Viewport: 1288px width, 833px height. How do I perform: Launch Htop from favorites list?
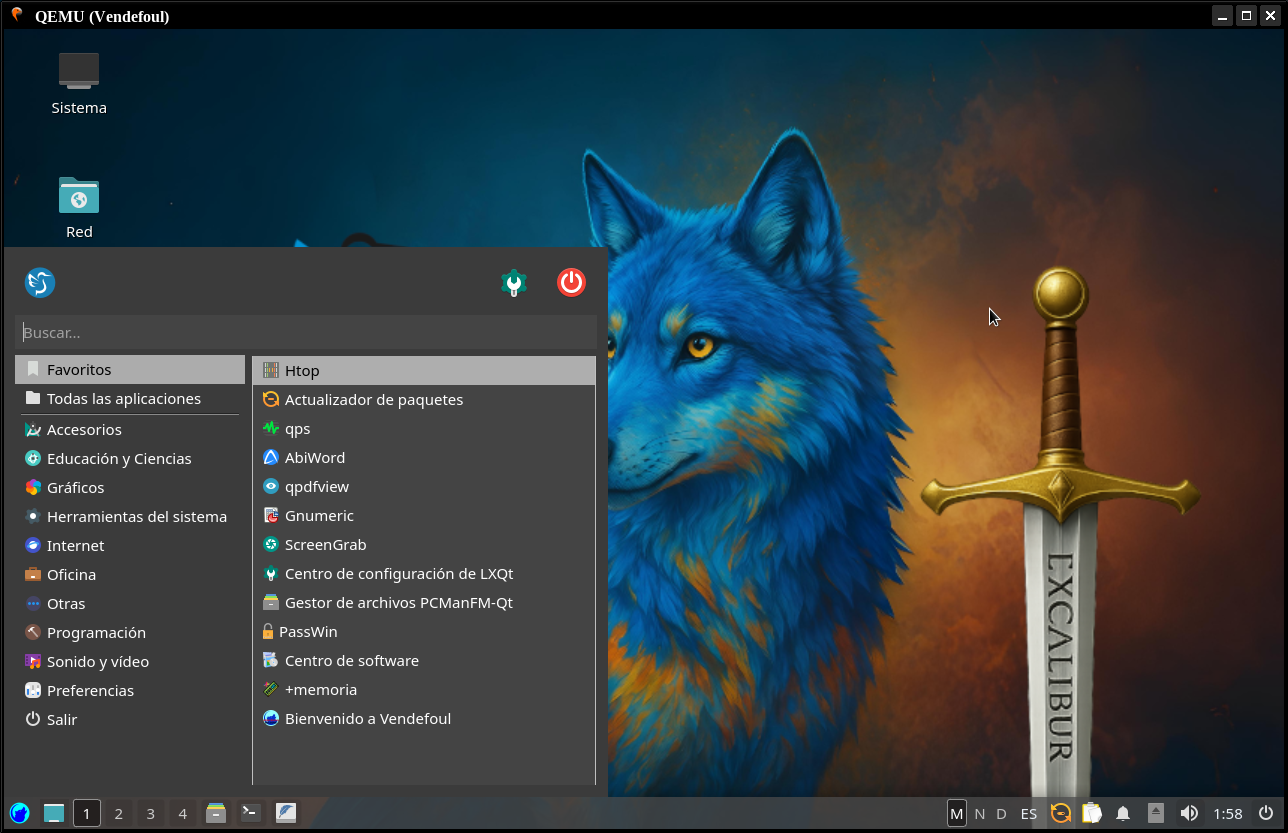coord(302,371)
